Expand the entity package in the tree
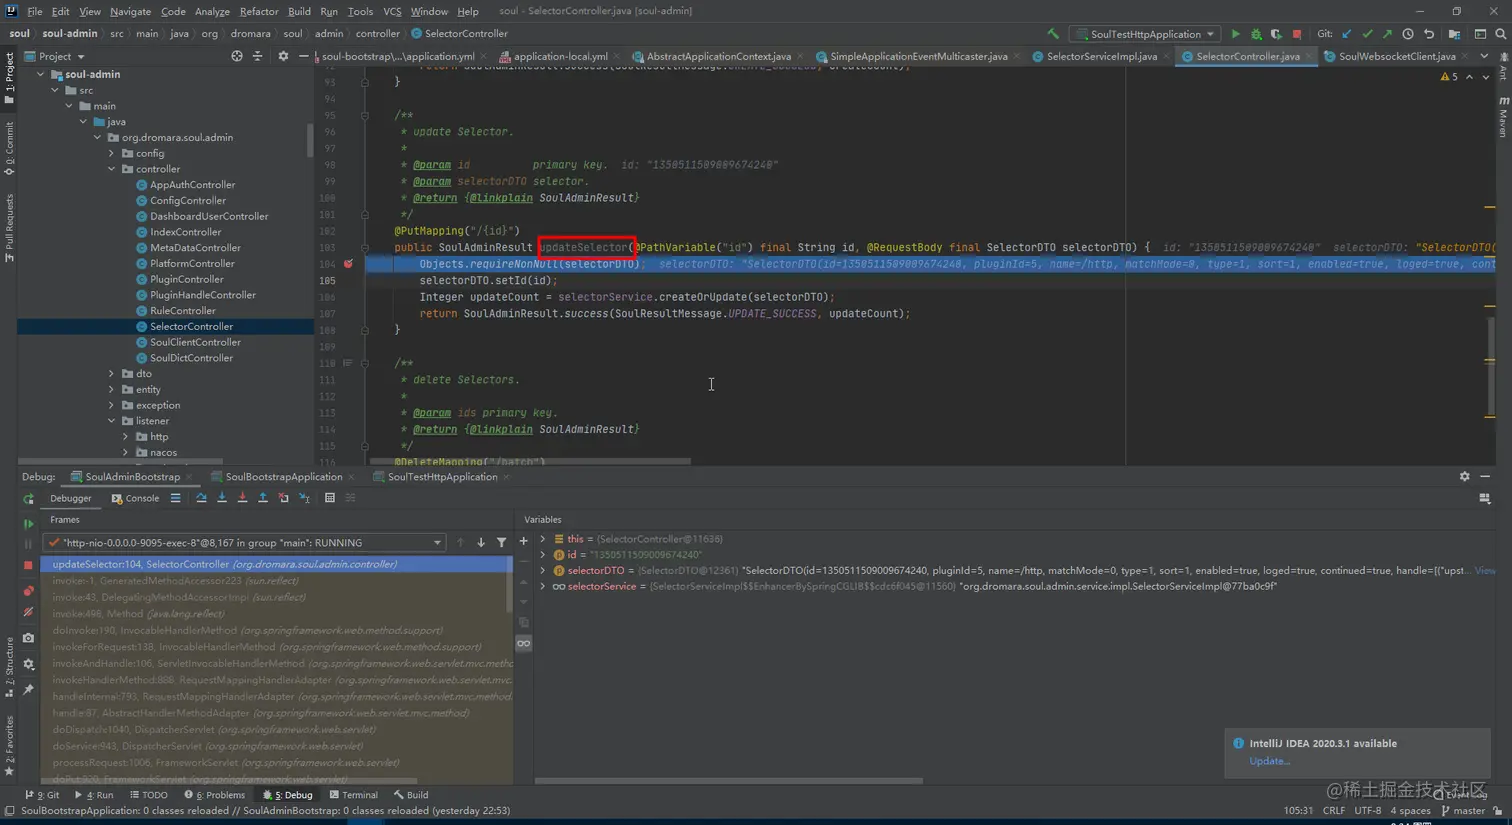The image size is (1512, 825). coord(112,390)
